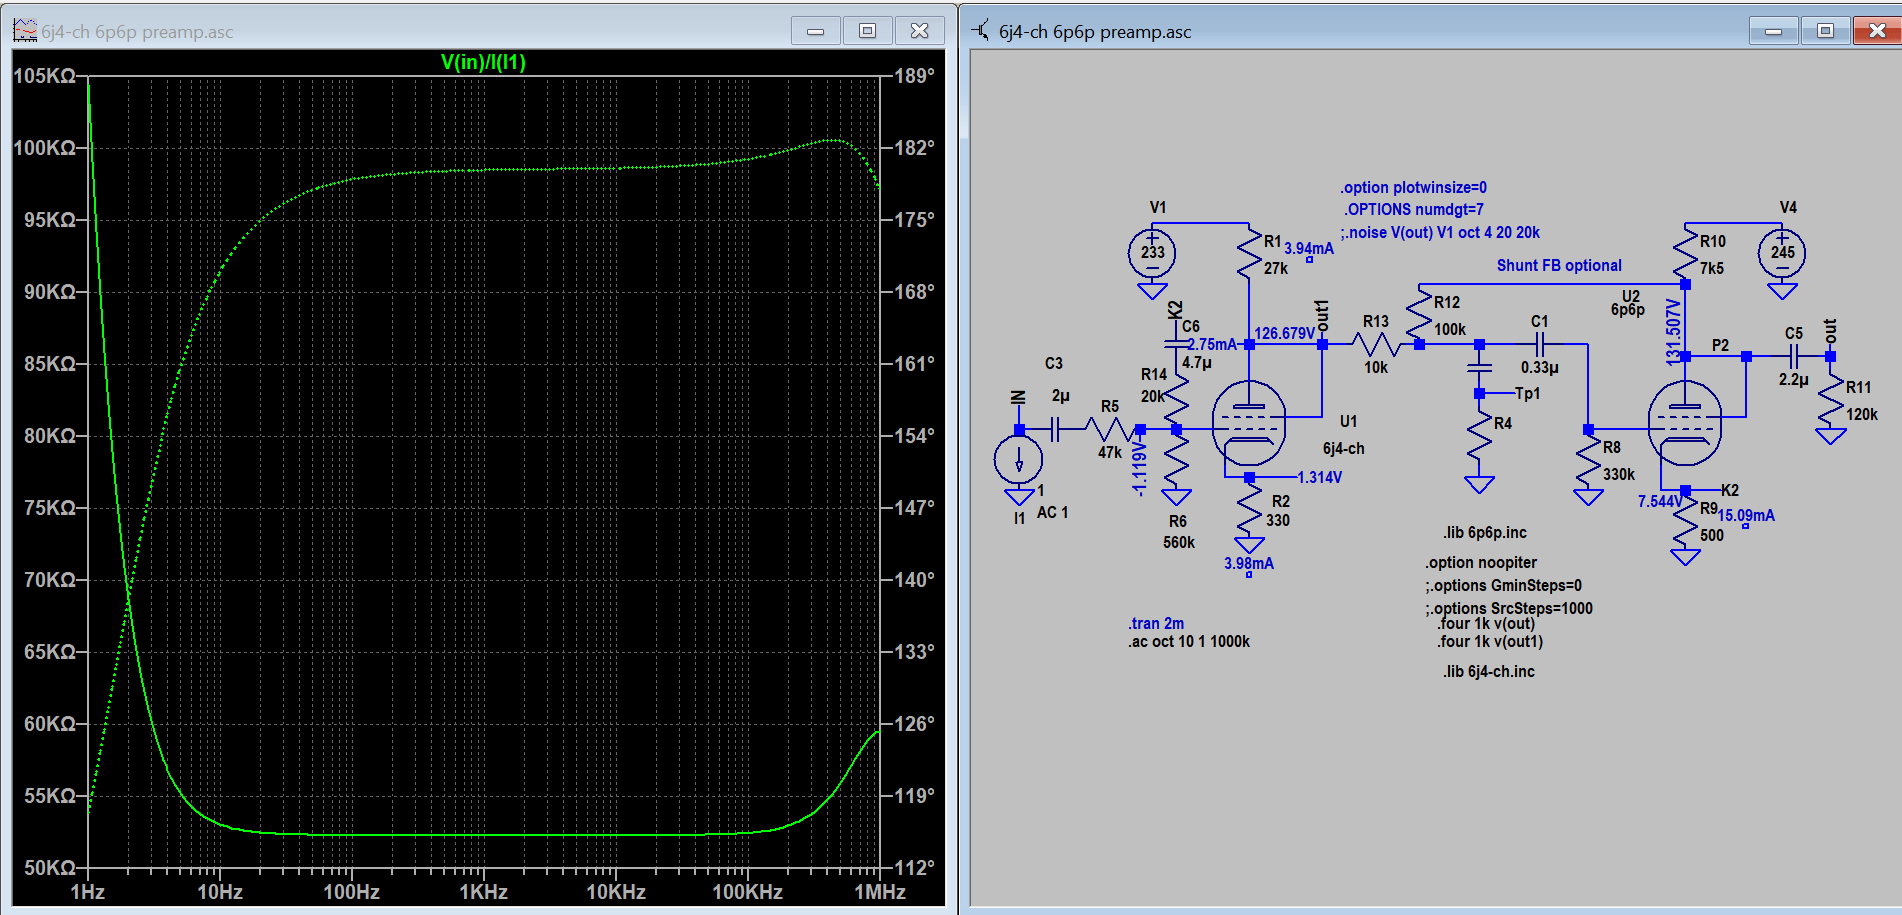This screenshot has width=1902, height=915.
Task: Select the V1 233 voltage source symbol
Action: point(1152,253)
